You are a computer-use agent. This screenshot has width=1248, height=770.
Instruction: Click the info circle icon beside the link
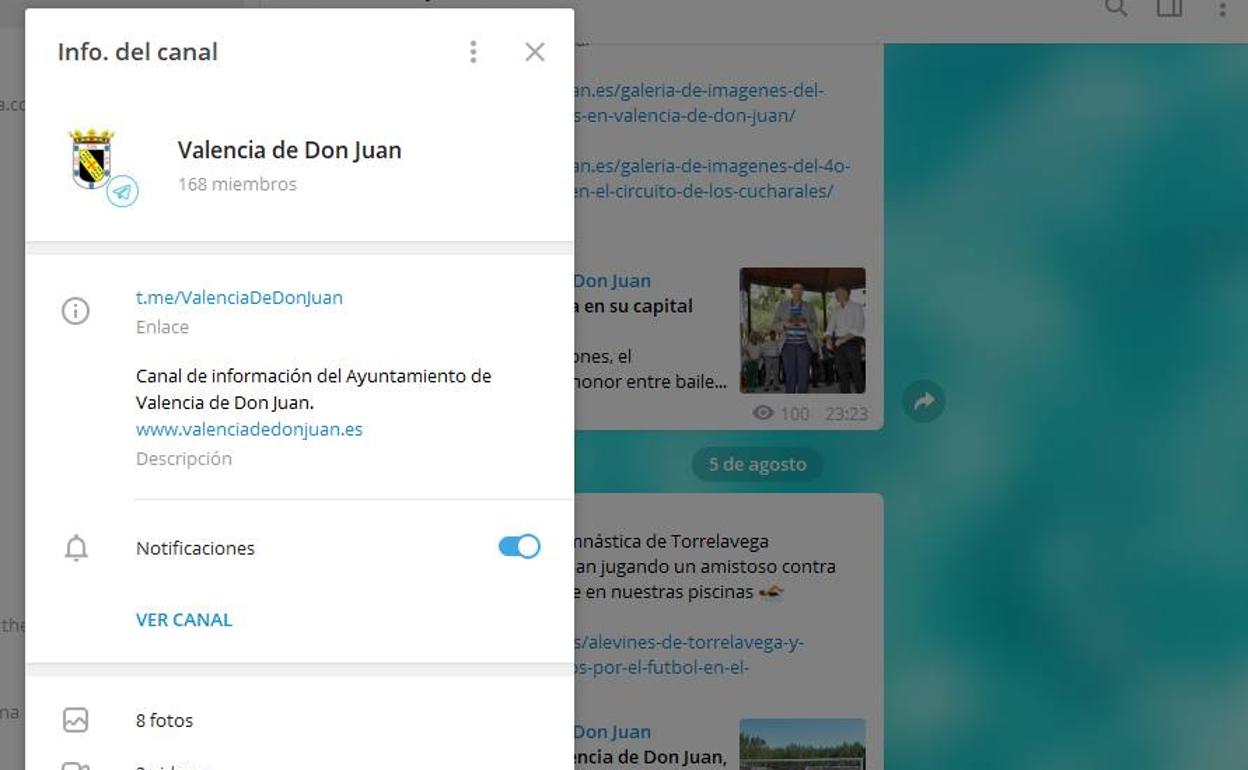click(75, 311)
